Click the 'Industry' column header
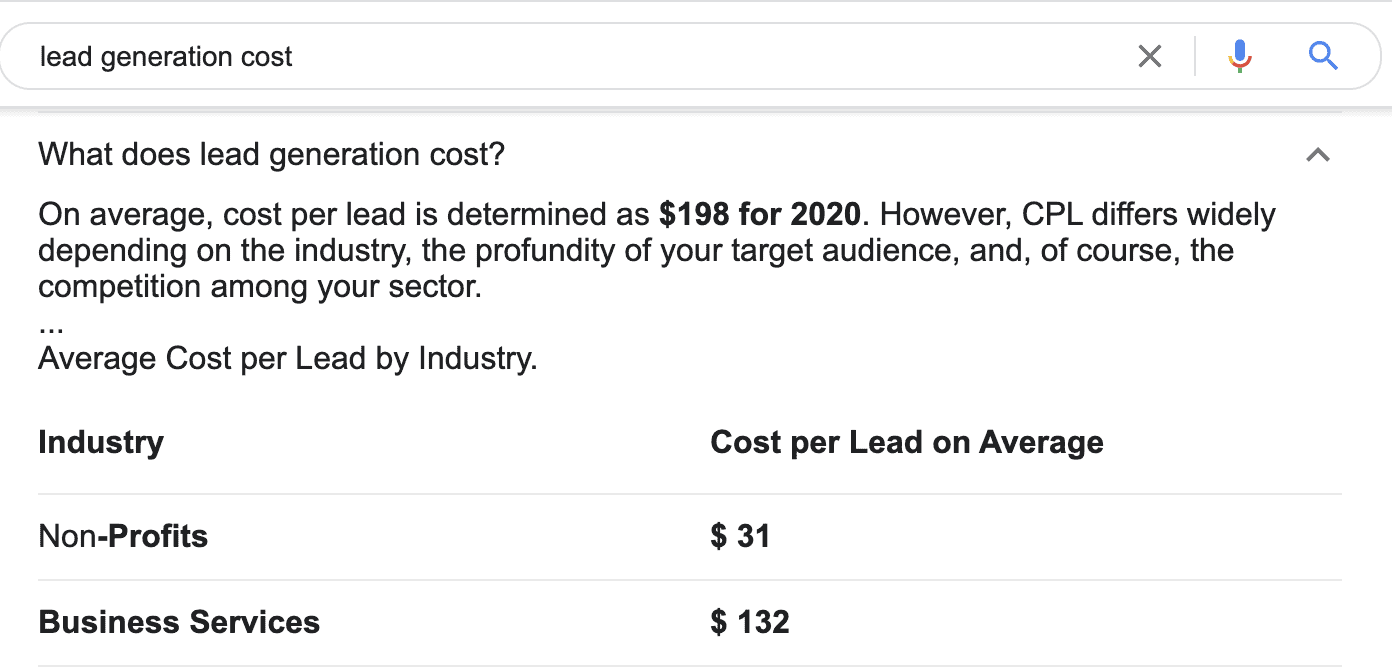 [x=100, y=441]
